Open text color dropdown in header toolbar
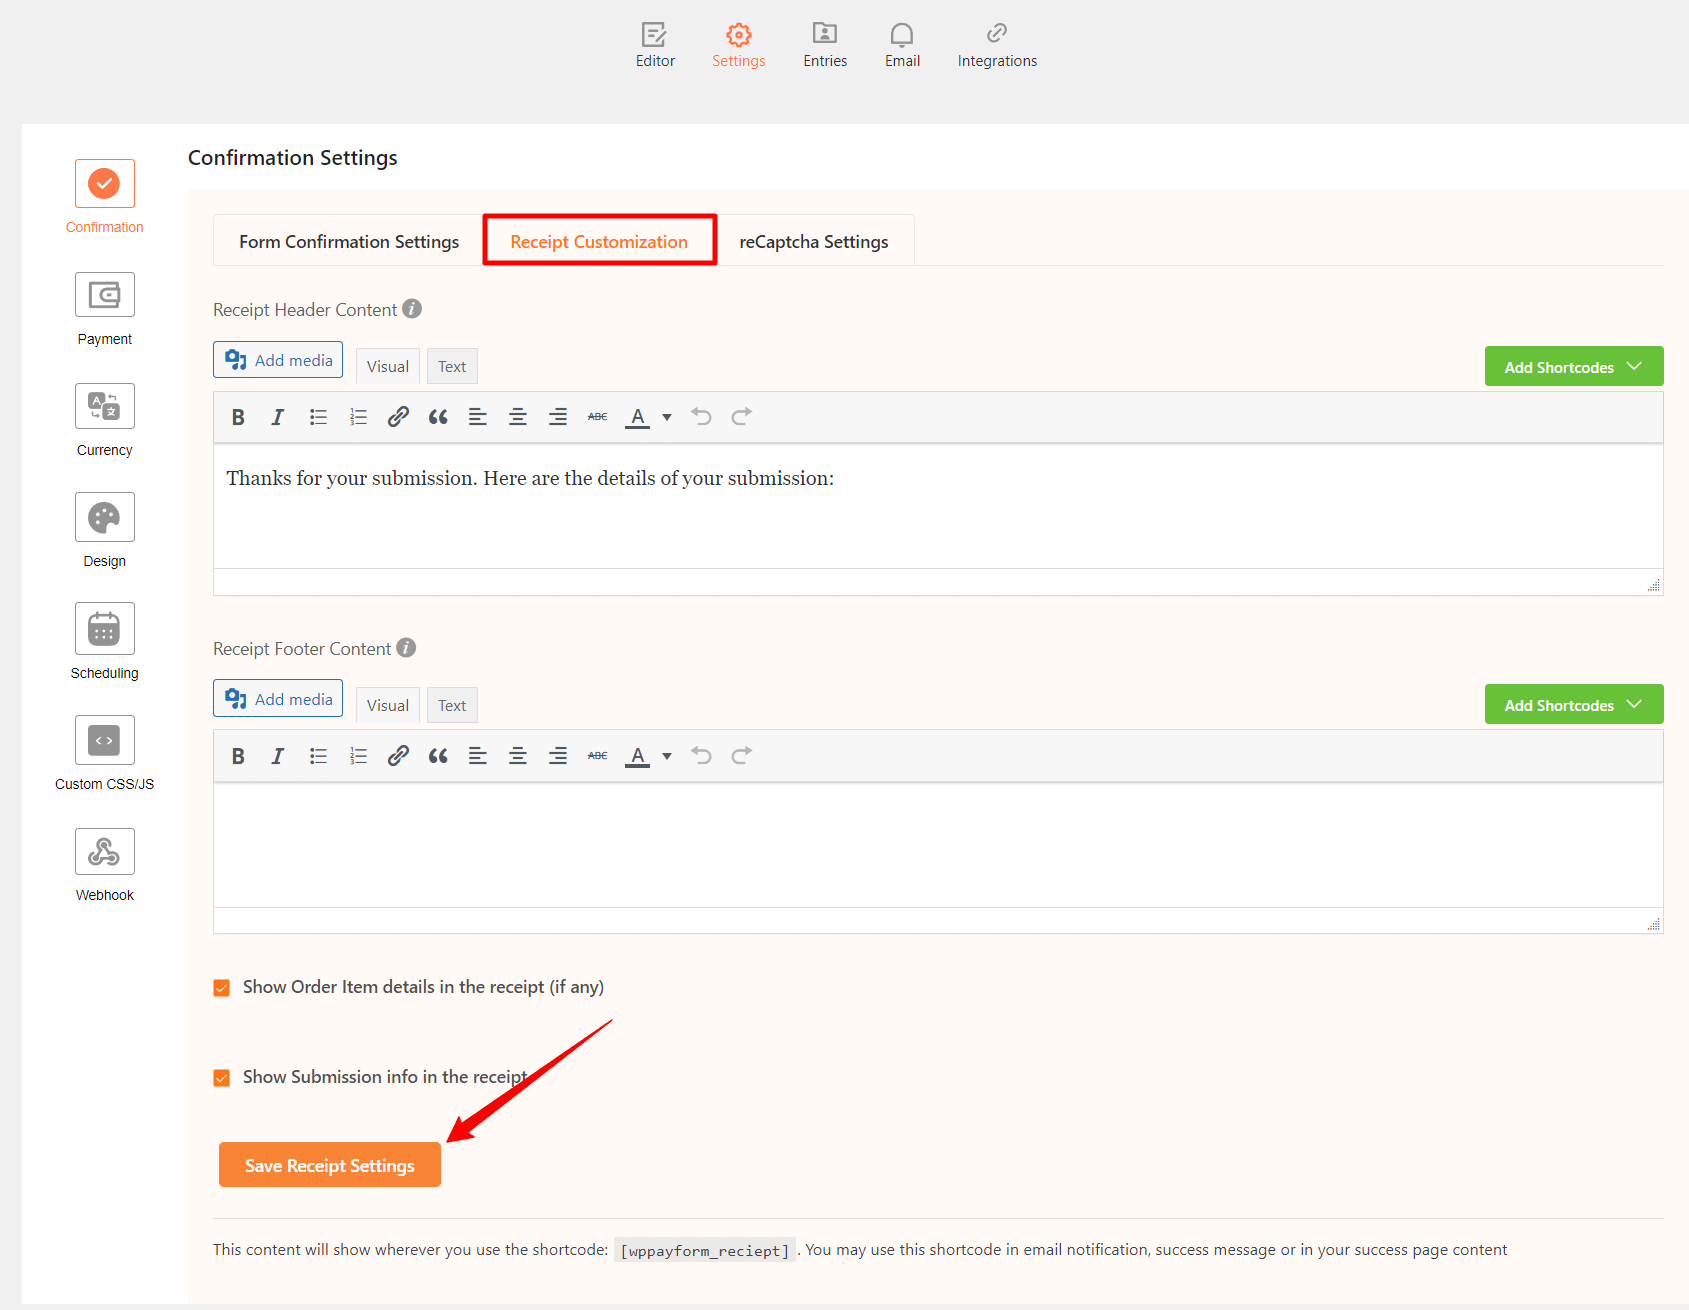 [646, 416]
